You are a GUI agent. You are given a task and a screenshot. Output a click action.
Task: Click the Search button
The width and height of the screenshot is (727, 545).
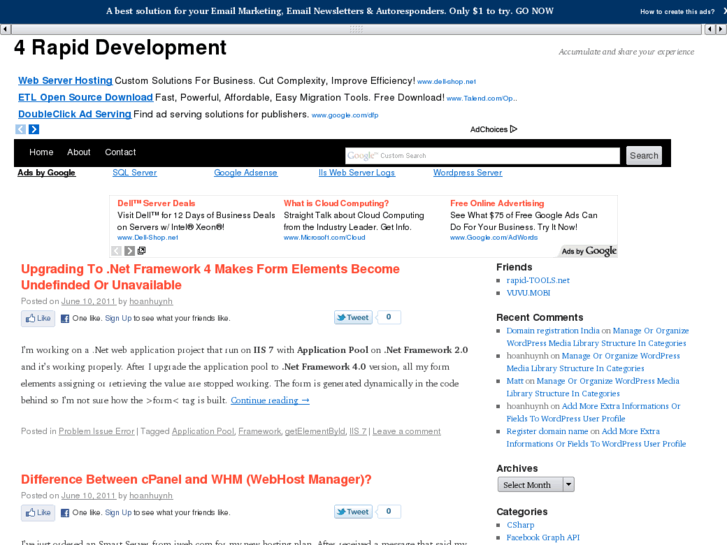pyautogui.click(x=644, y=155)
